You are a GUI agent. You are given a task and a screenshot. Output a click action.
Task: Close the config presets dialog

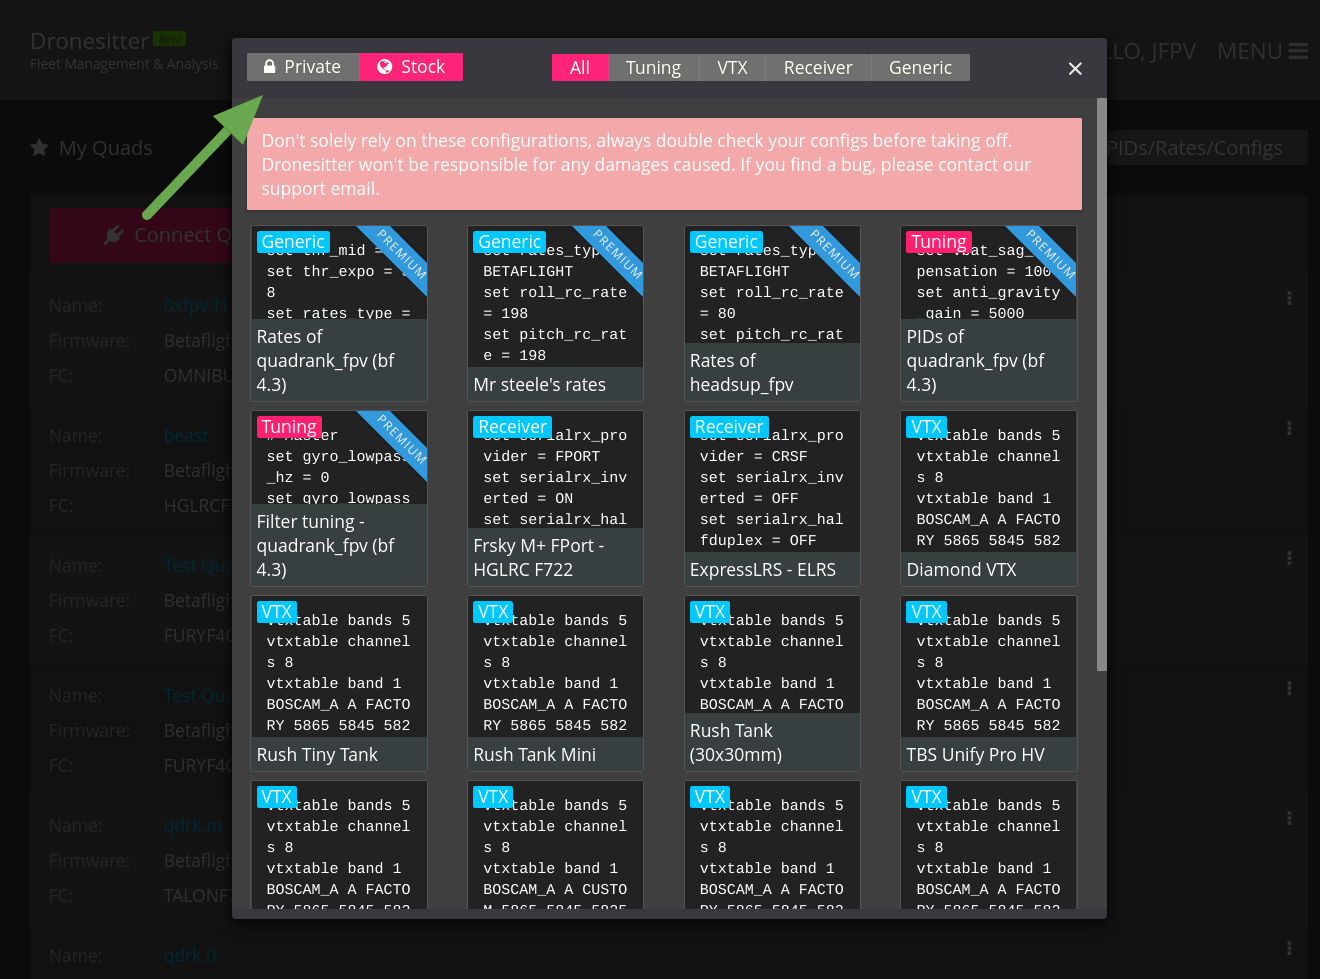pos(1075,68)
